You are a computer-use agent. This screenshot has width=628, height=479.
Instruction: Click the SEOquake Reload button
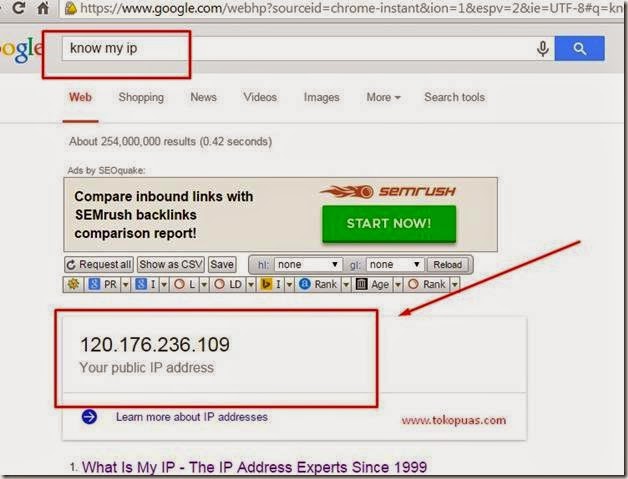tap(447, 265)
